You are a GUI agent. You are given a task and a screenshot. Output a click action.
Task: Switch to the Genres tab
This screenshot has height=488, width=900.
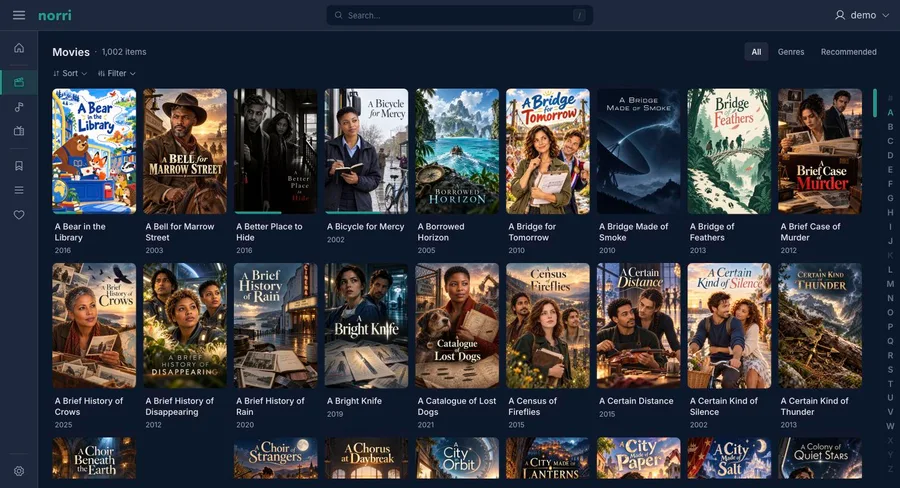click(791, 52)
